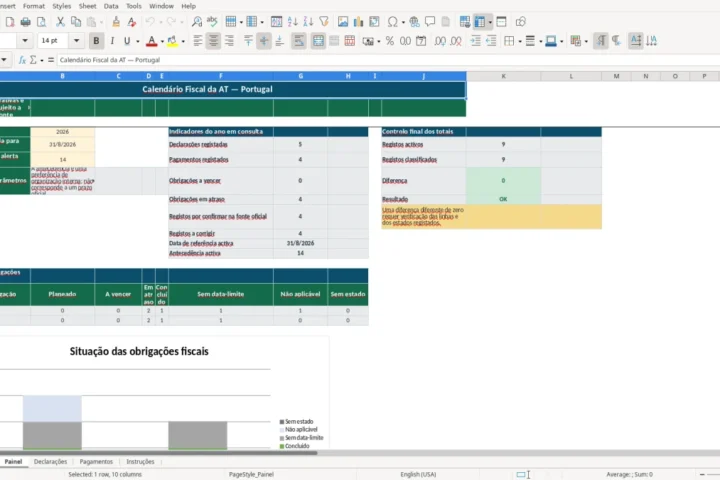Activate the Clone Formatting paintbrush
Image resolution: width=720 pixels, height=480 pixels.
pos(116,22)
